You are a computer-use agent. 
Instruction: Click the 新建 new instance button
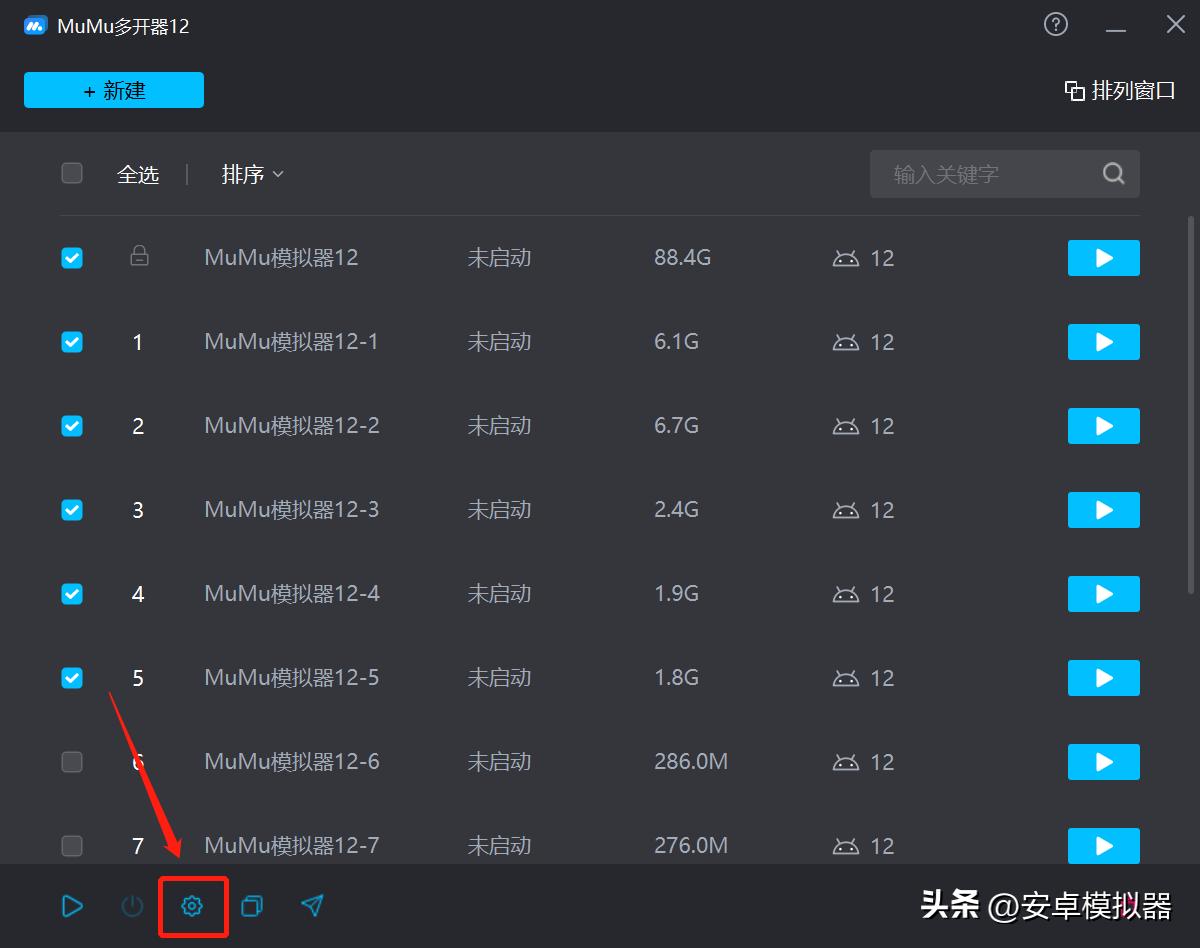113,89
